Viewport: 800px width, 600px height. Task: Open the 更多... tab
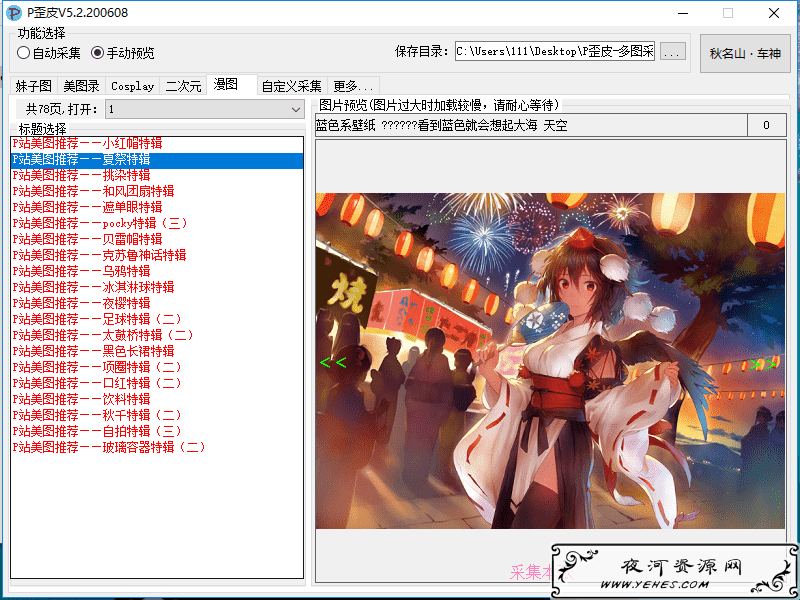354,86
